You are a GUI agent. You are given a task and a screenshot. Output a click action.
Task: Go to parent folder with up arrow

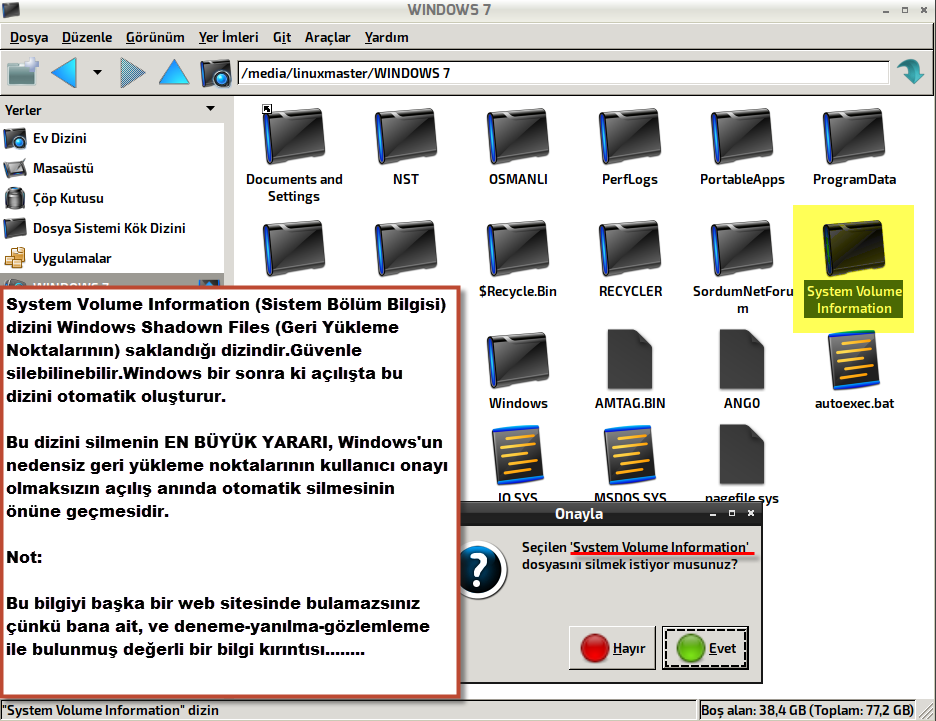[174, 73]
